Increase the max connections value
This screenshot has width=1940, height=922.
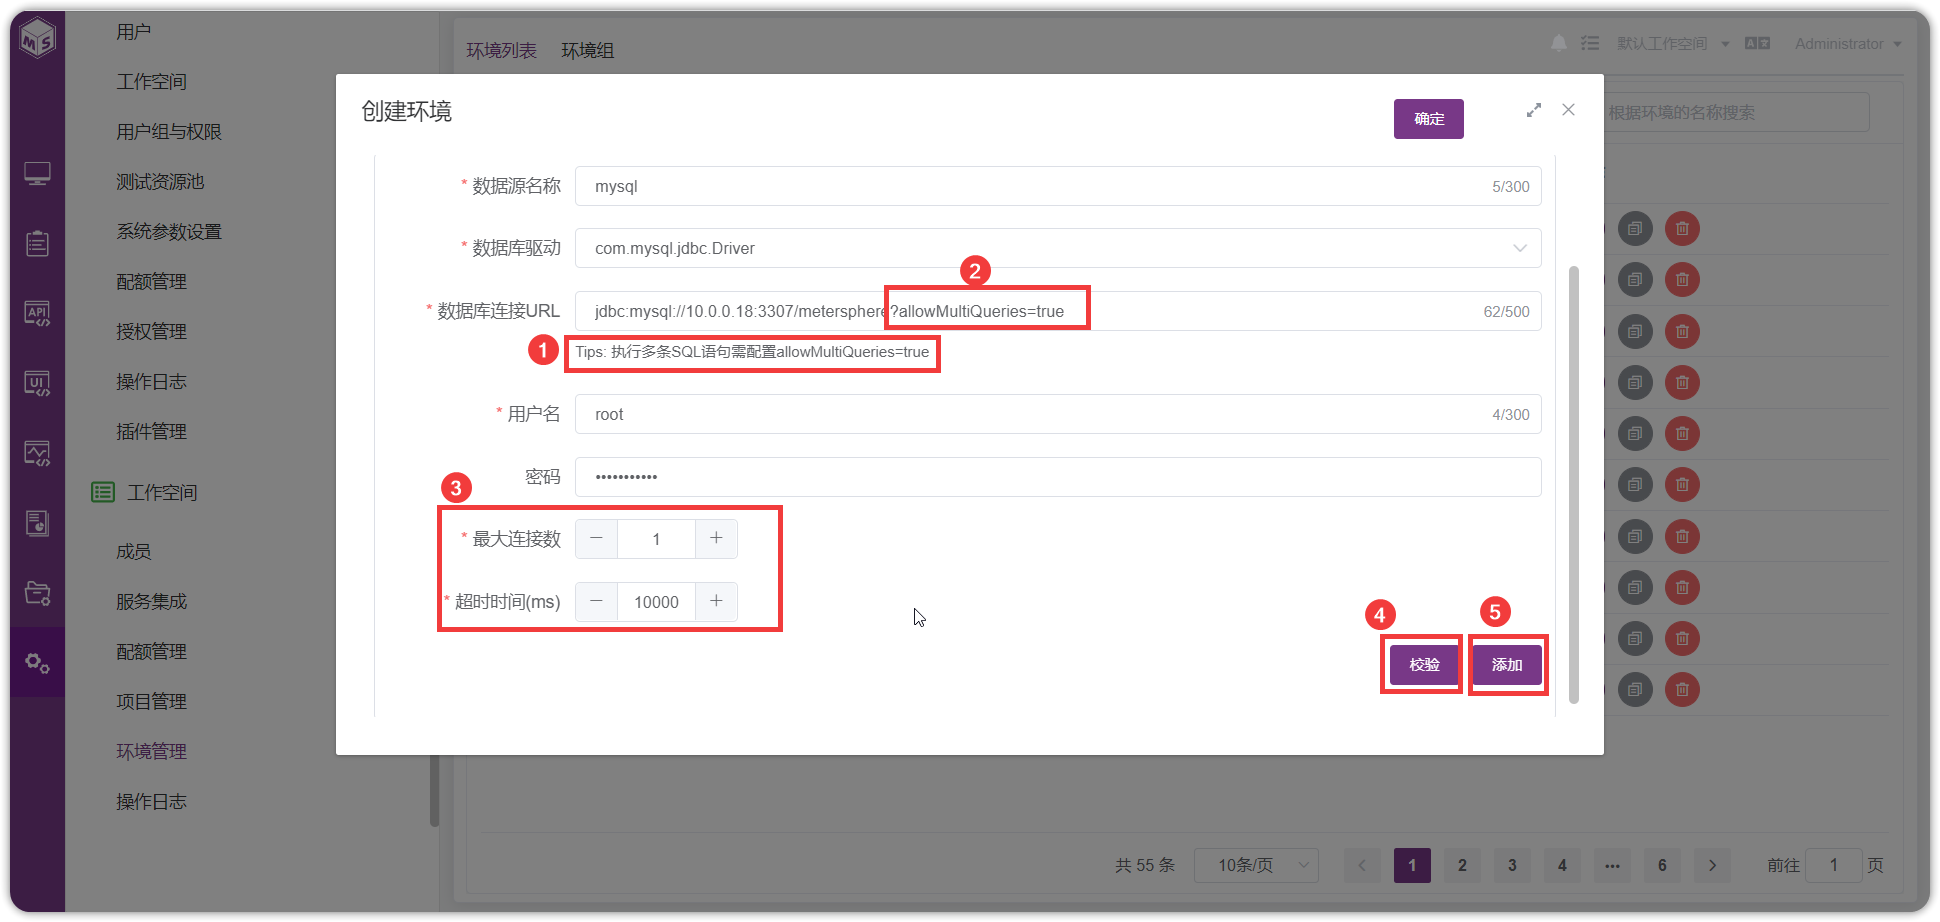716,538
